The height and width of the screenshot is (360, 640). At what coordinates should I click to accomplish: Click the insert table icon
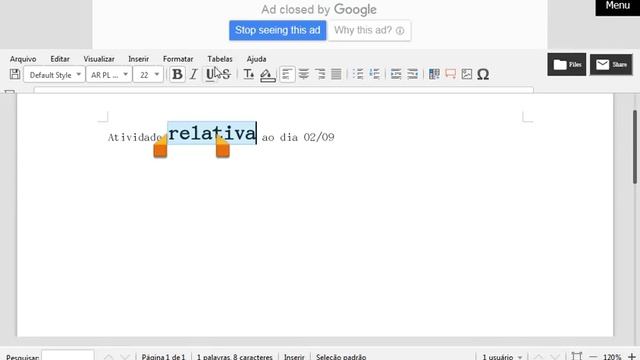(x=434, y=74)
